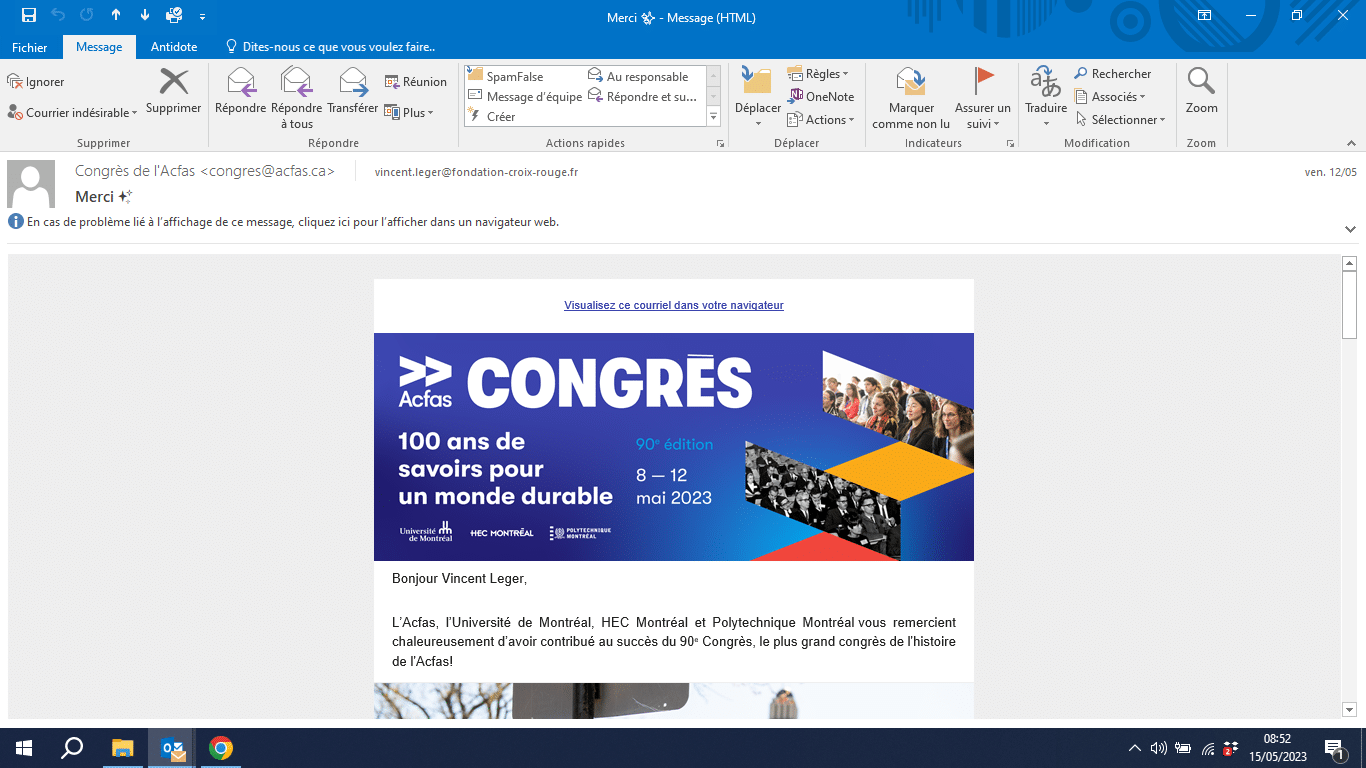Viewport: 1366px width, 768px height.
Task: Collapse the ribbon with the chevron
Action: [1351, 144]
